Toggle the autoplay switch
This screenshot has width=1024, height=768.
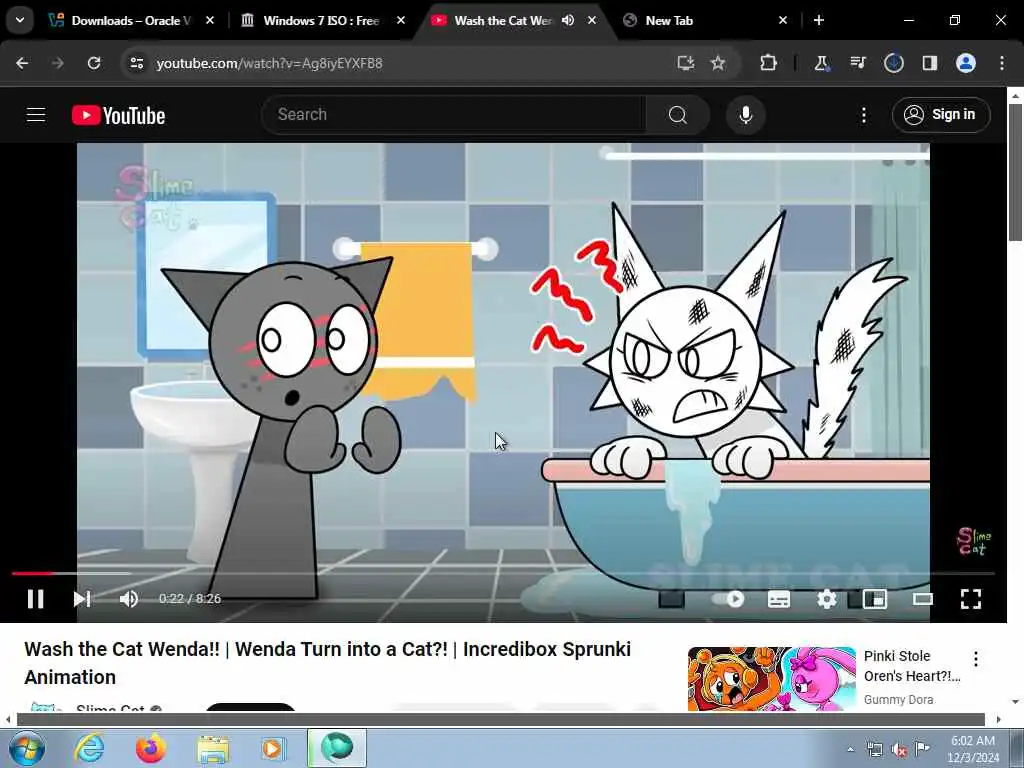[x=729, y=599]
